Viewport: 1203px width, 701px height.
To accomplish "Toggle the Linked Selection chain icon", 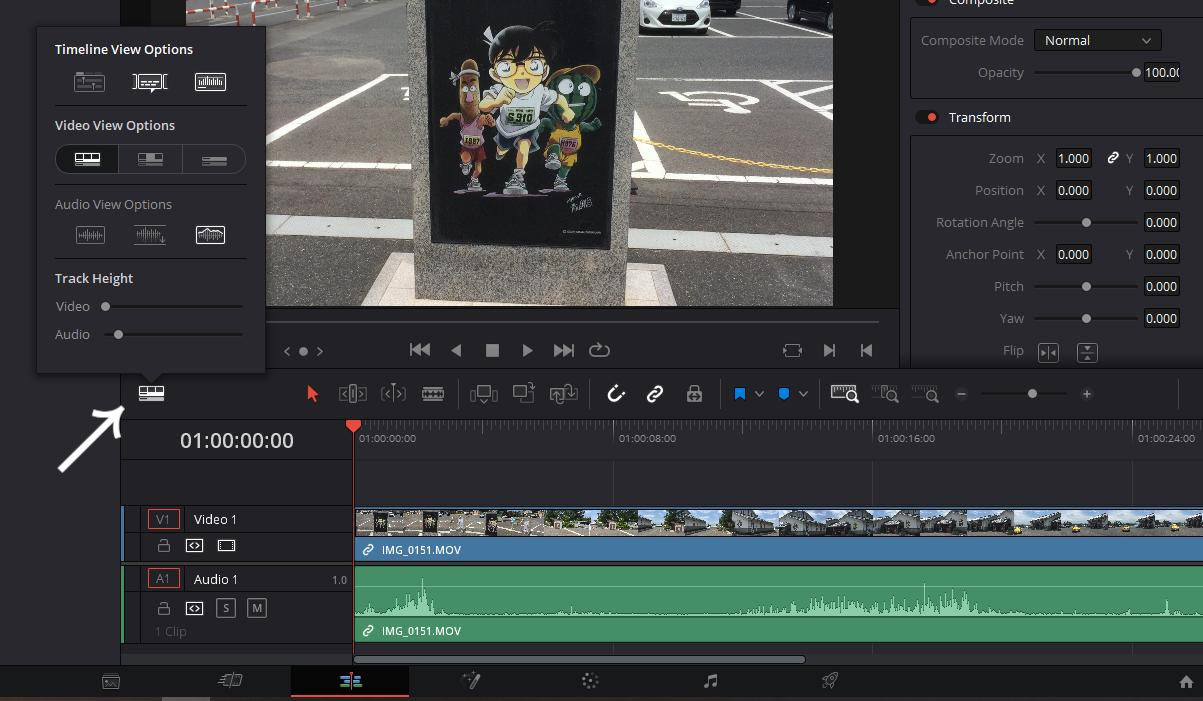I will [x=655, y=394].
